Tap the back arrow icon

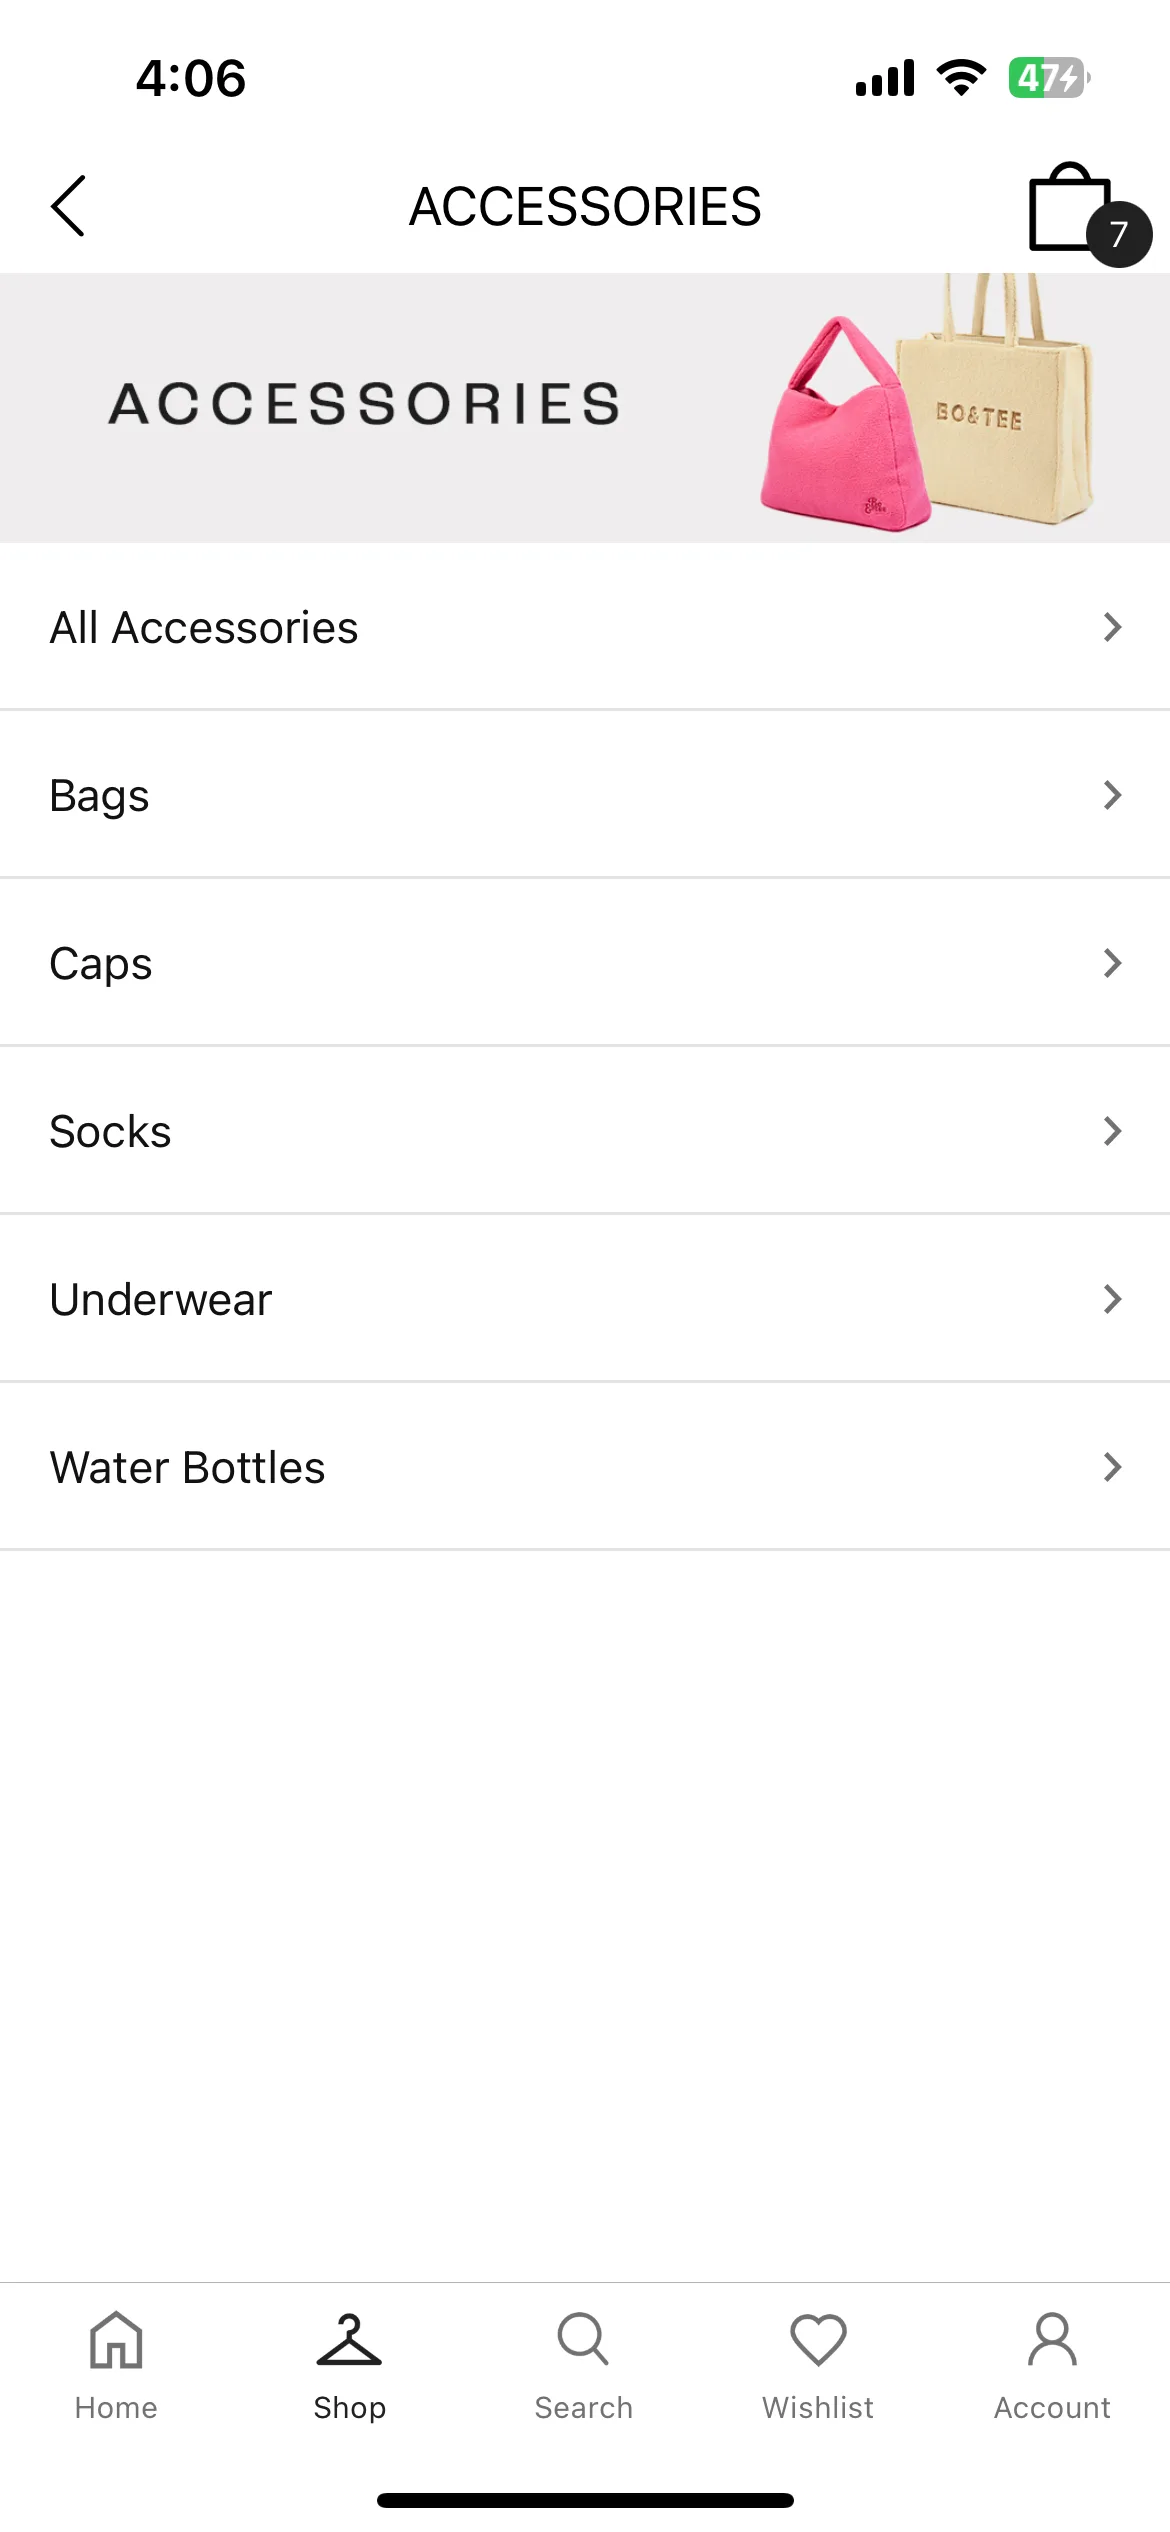tap(68, 206)
